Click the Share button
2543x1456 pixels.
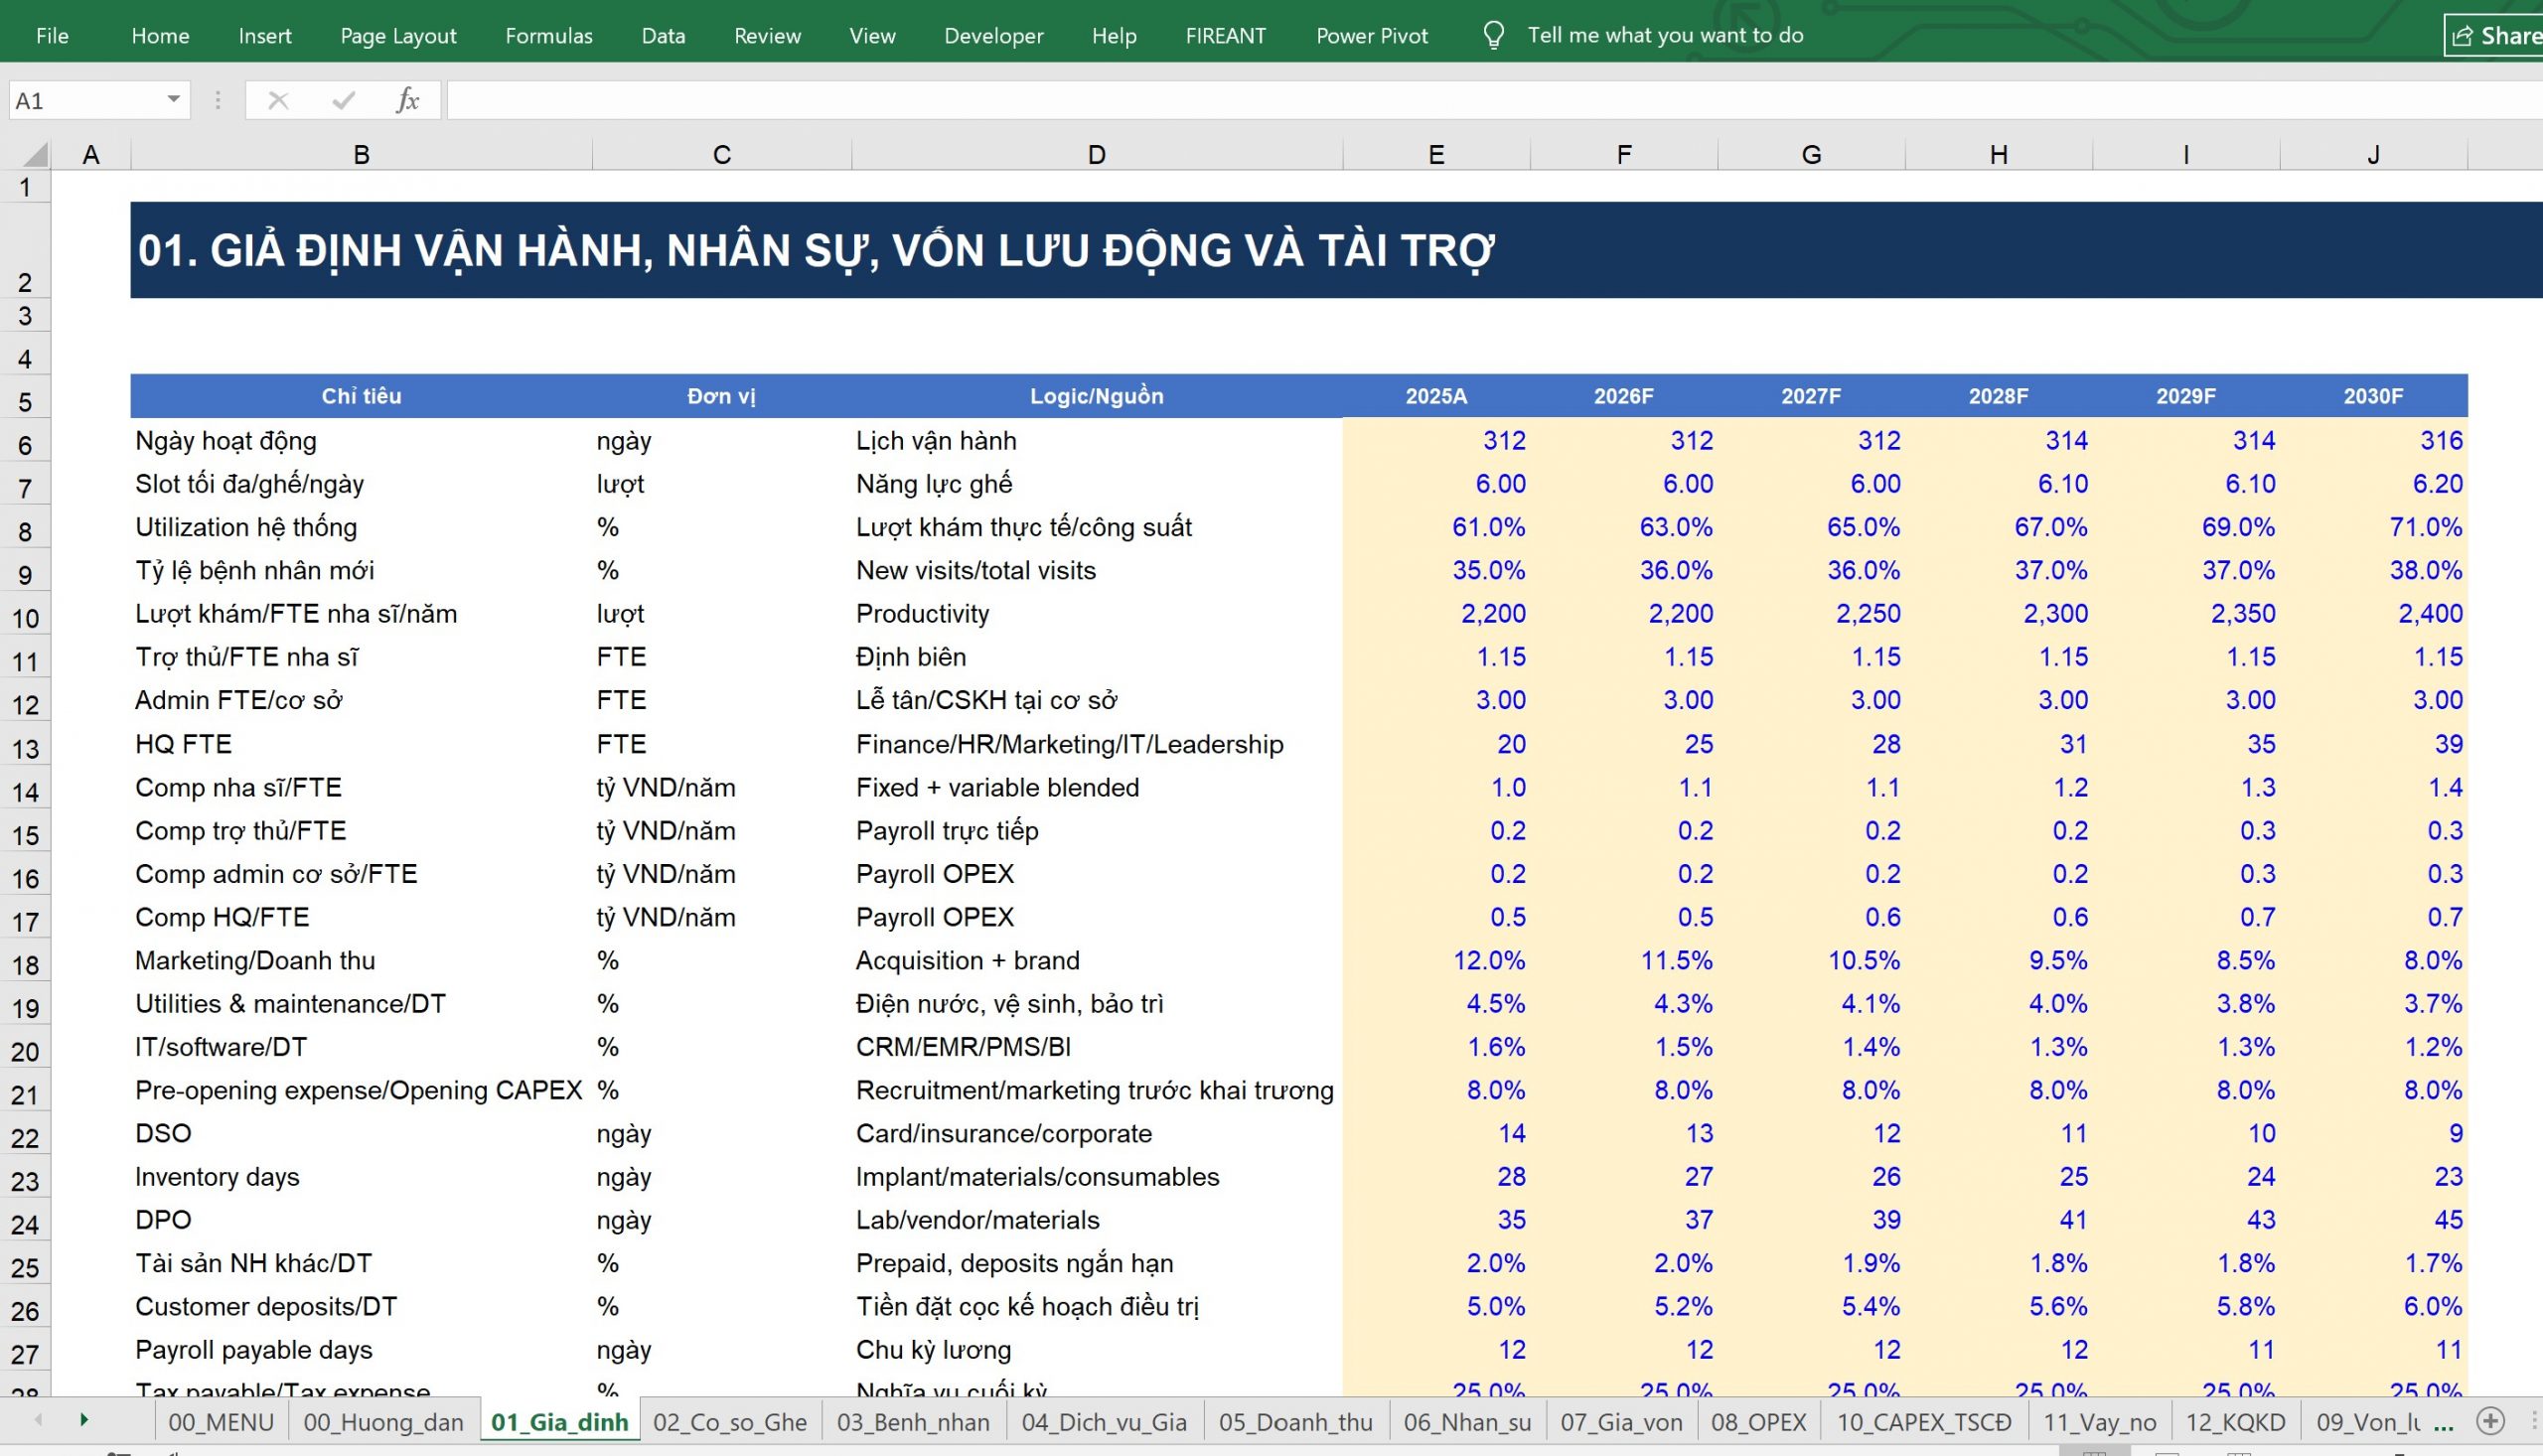coord(2495,36)
